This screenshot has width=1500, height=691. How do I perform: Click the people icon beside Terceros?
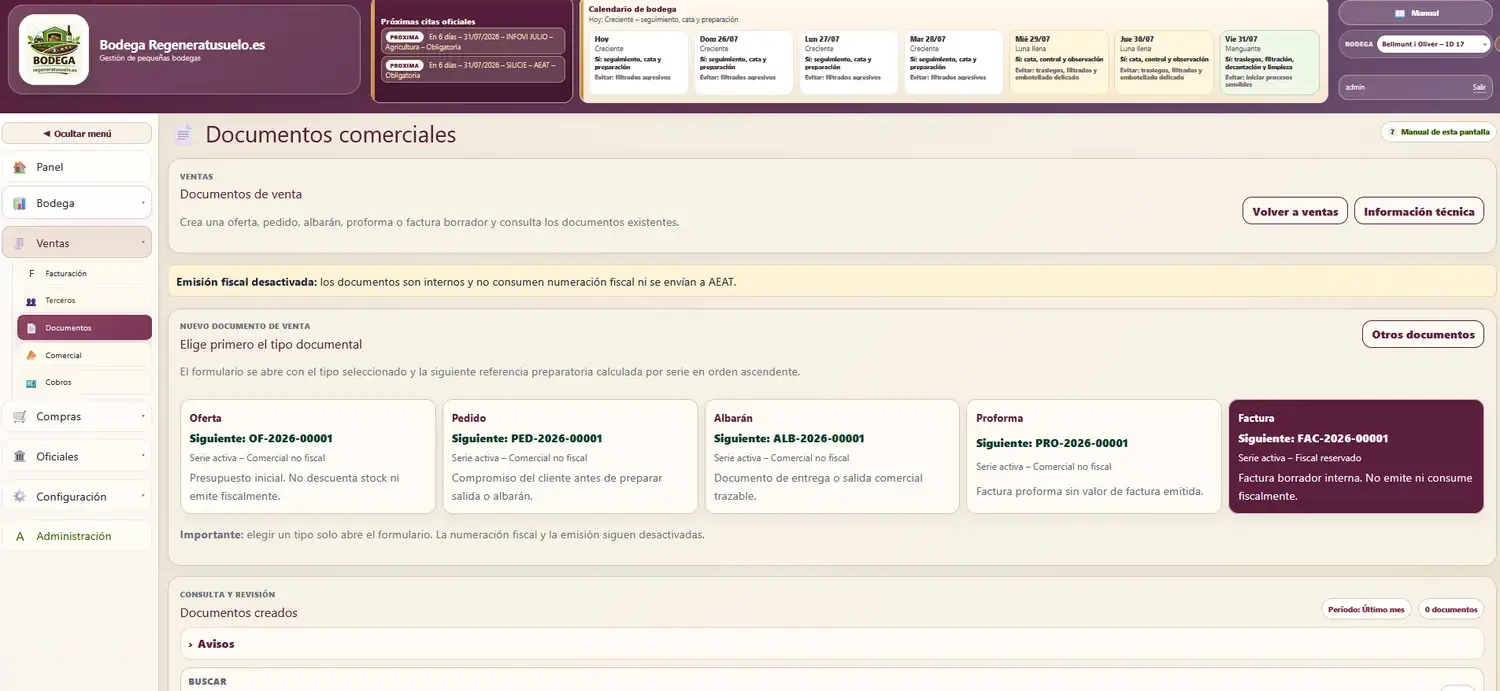tap(31, 300)
